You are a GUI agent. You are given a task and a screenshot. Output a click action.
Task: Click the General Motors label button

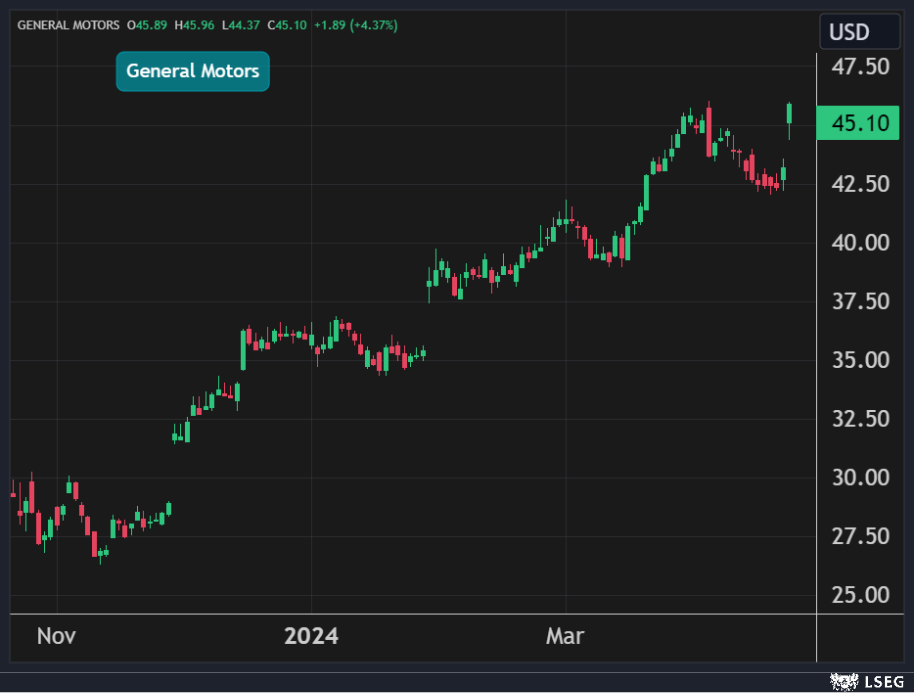193,71
